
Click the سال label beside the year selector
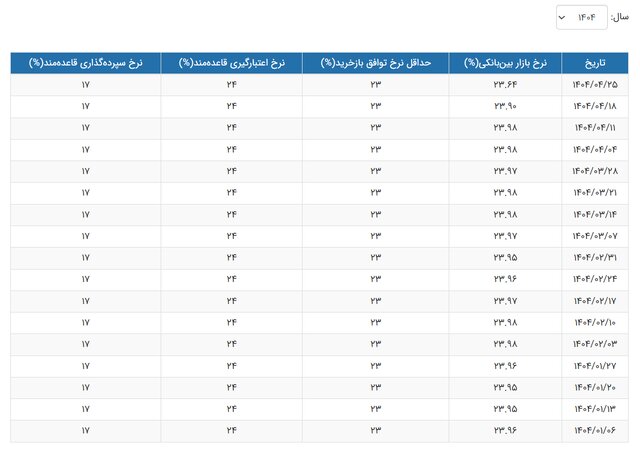[620, 17]
